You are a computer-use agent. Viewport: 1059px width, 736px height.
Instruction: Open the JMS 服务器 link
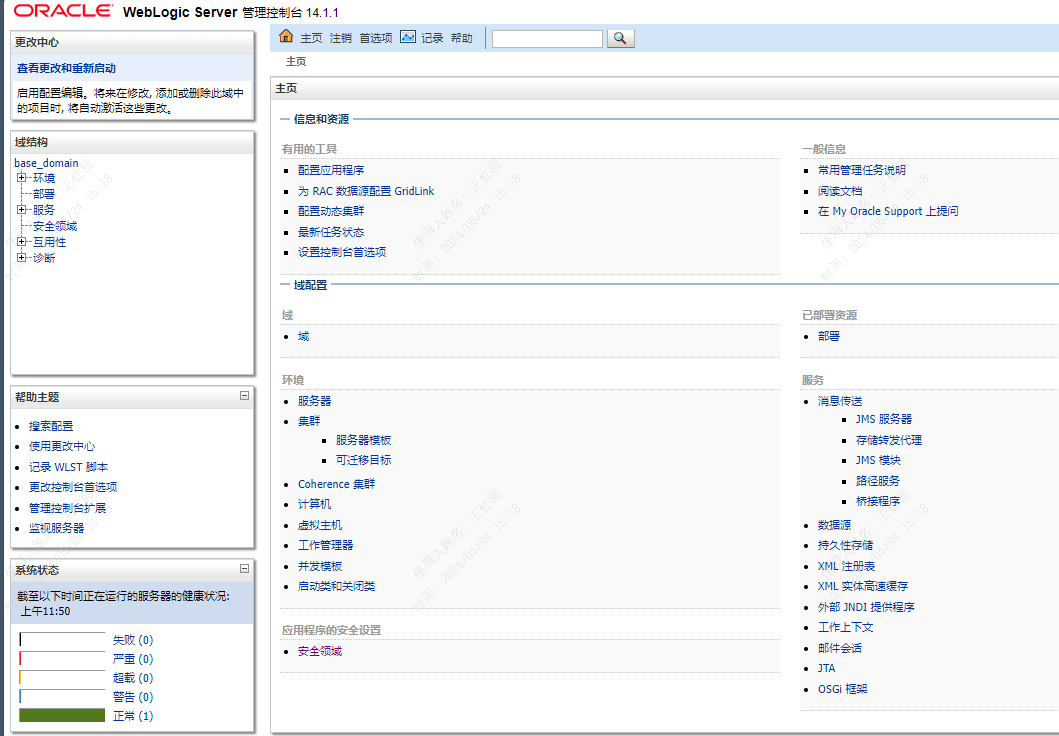coord(883,419)
